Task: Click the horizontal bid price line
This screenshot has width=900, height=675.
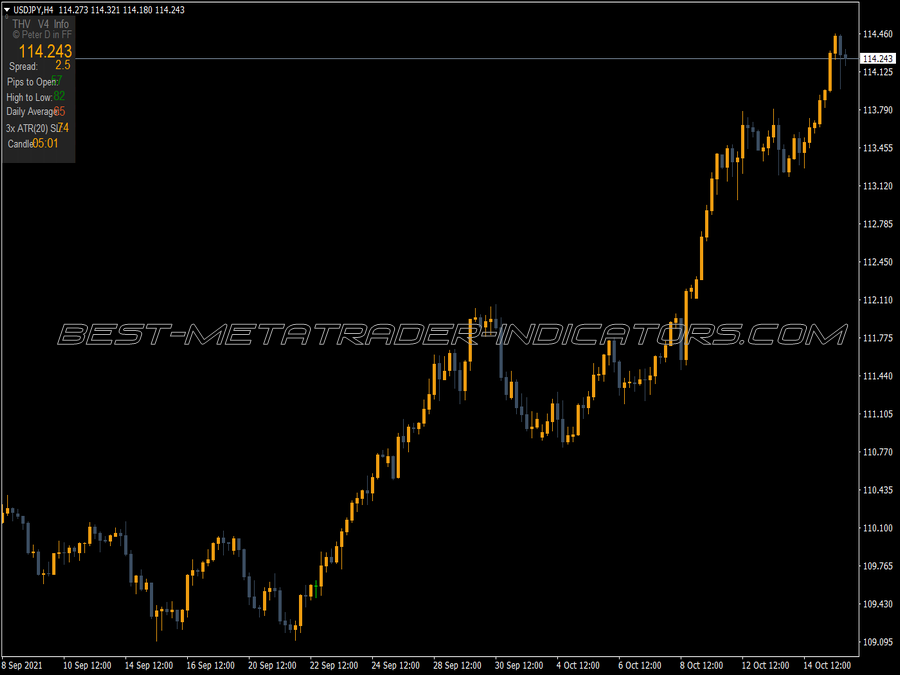Action: click(x=466, y=59)
